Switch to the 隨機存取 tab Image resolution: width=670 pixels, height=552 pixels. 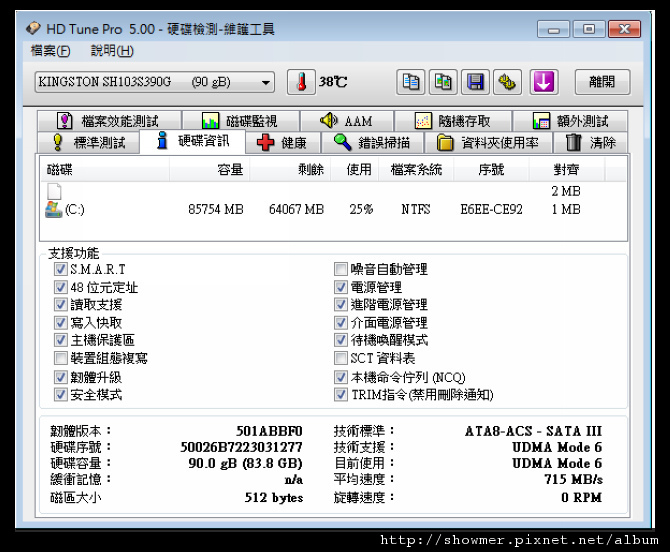coord(453,121)
